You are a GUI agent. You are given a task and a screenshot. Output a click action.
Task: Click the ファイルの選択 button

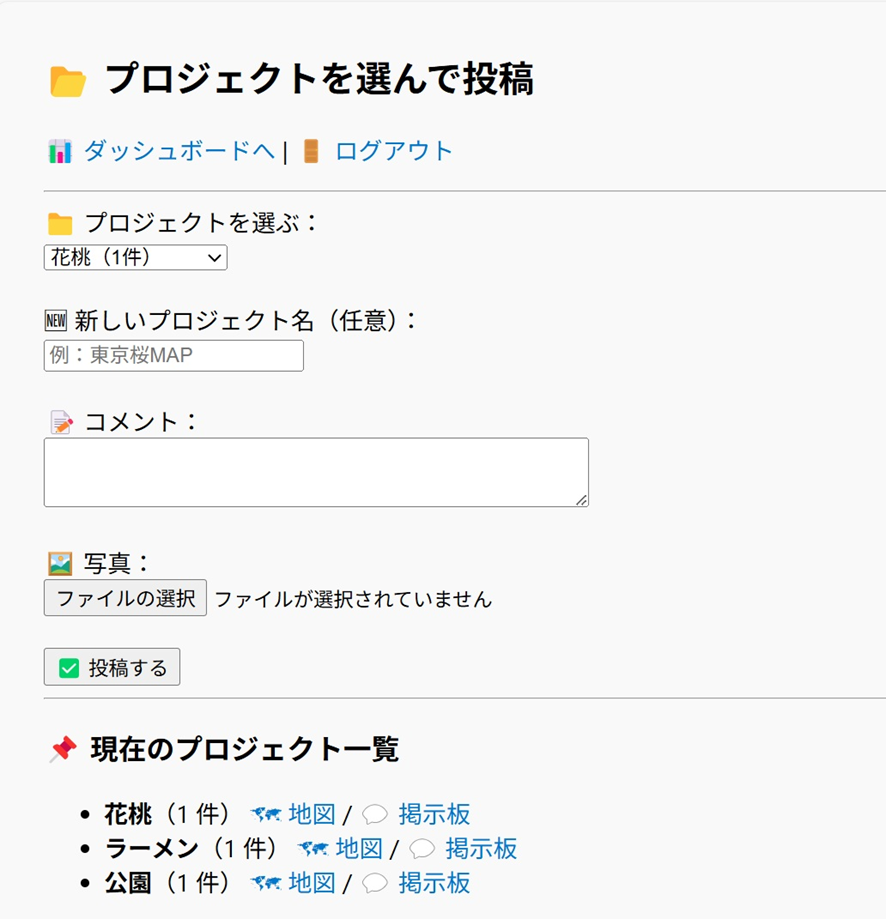(125, 598)
